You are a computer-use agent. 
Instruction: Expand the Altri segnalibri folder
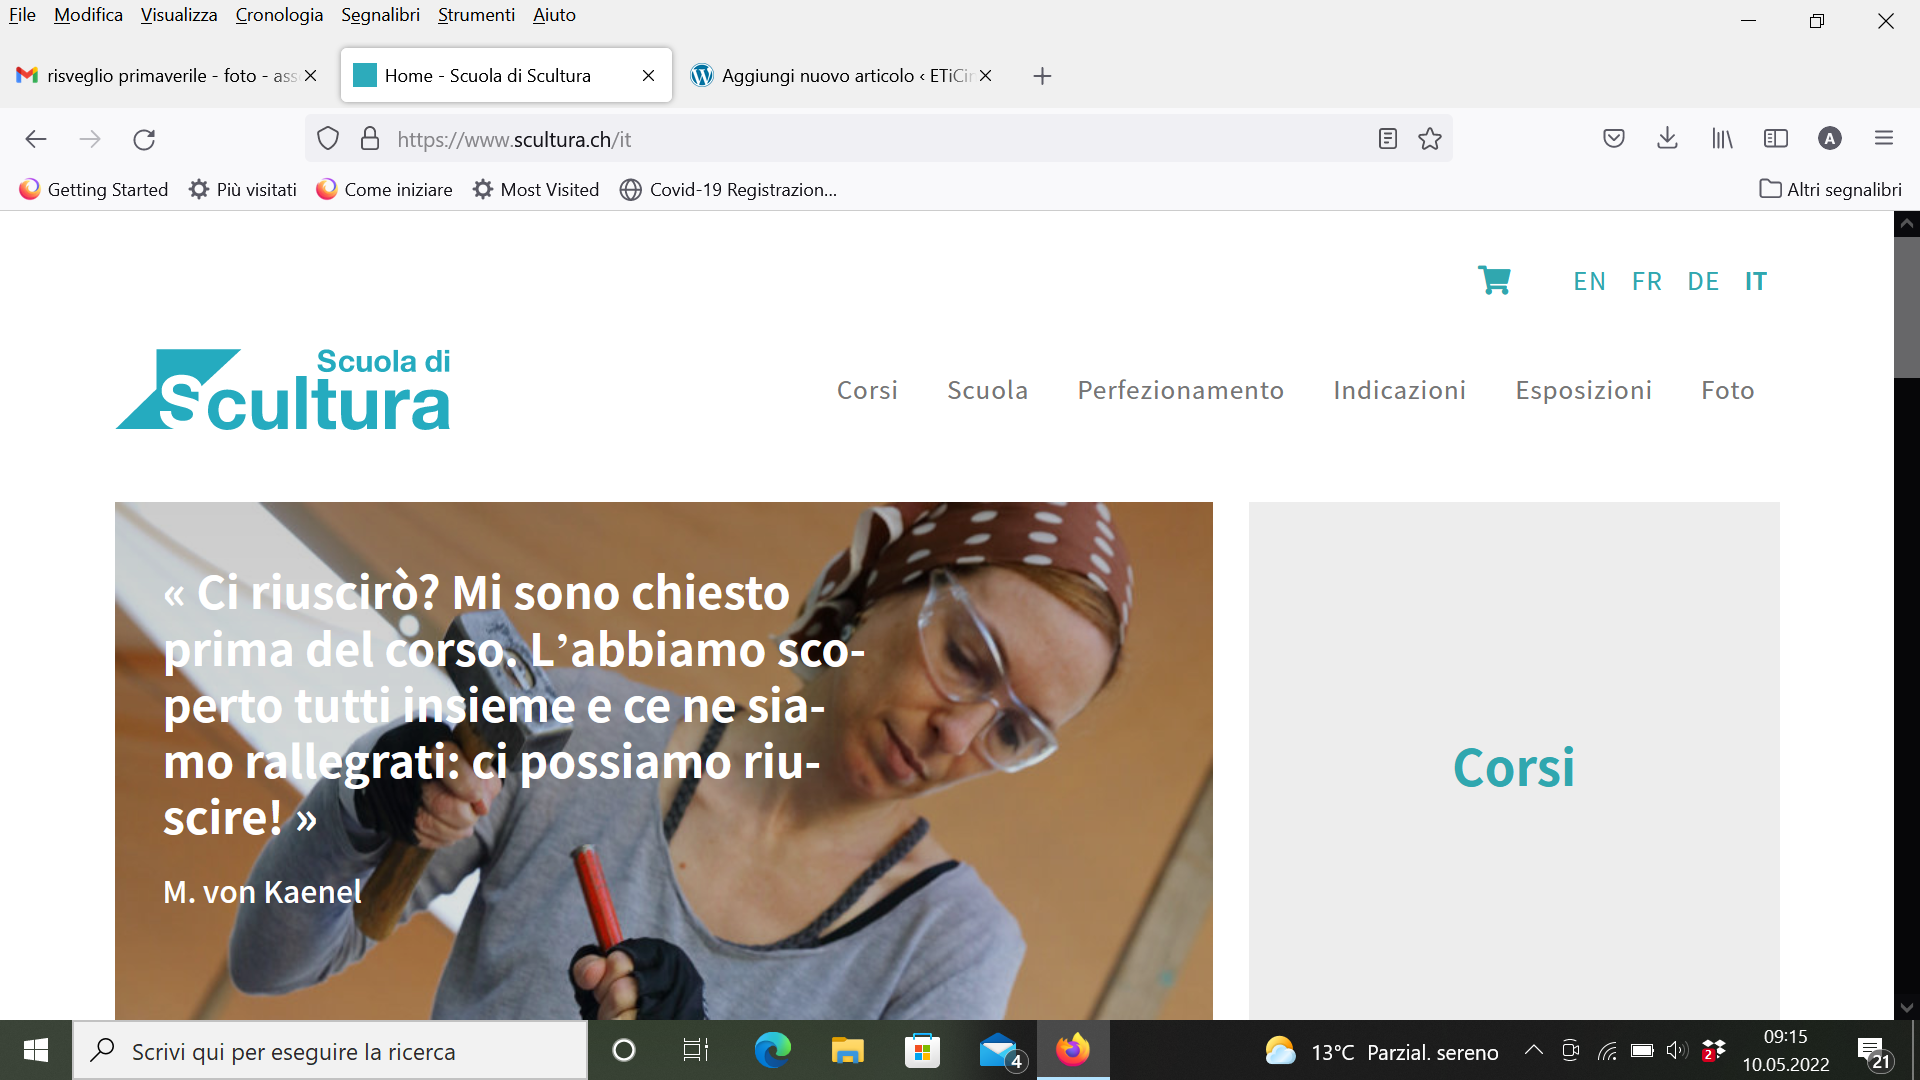click(1831, 190)
